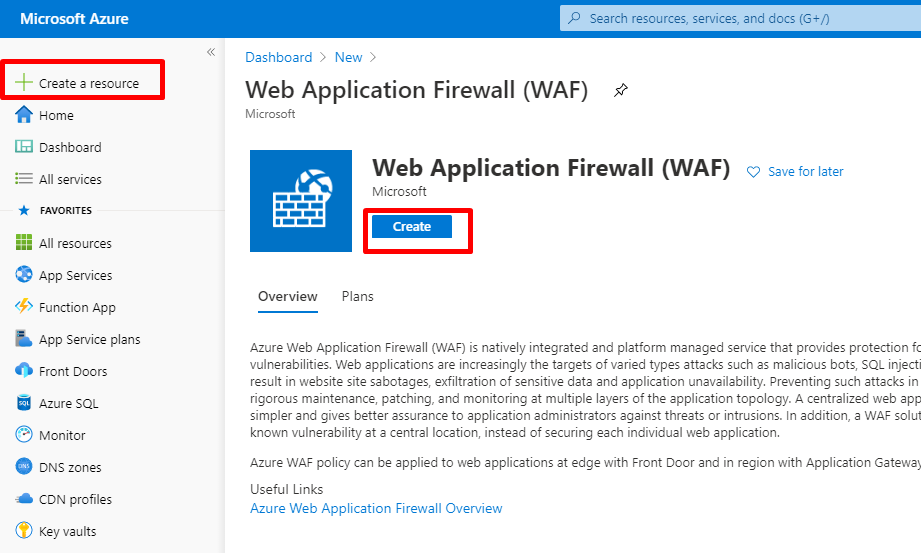Open Azure SQL database icon
Viewport: 921px width, 553px height.
click(23, 403)
